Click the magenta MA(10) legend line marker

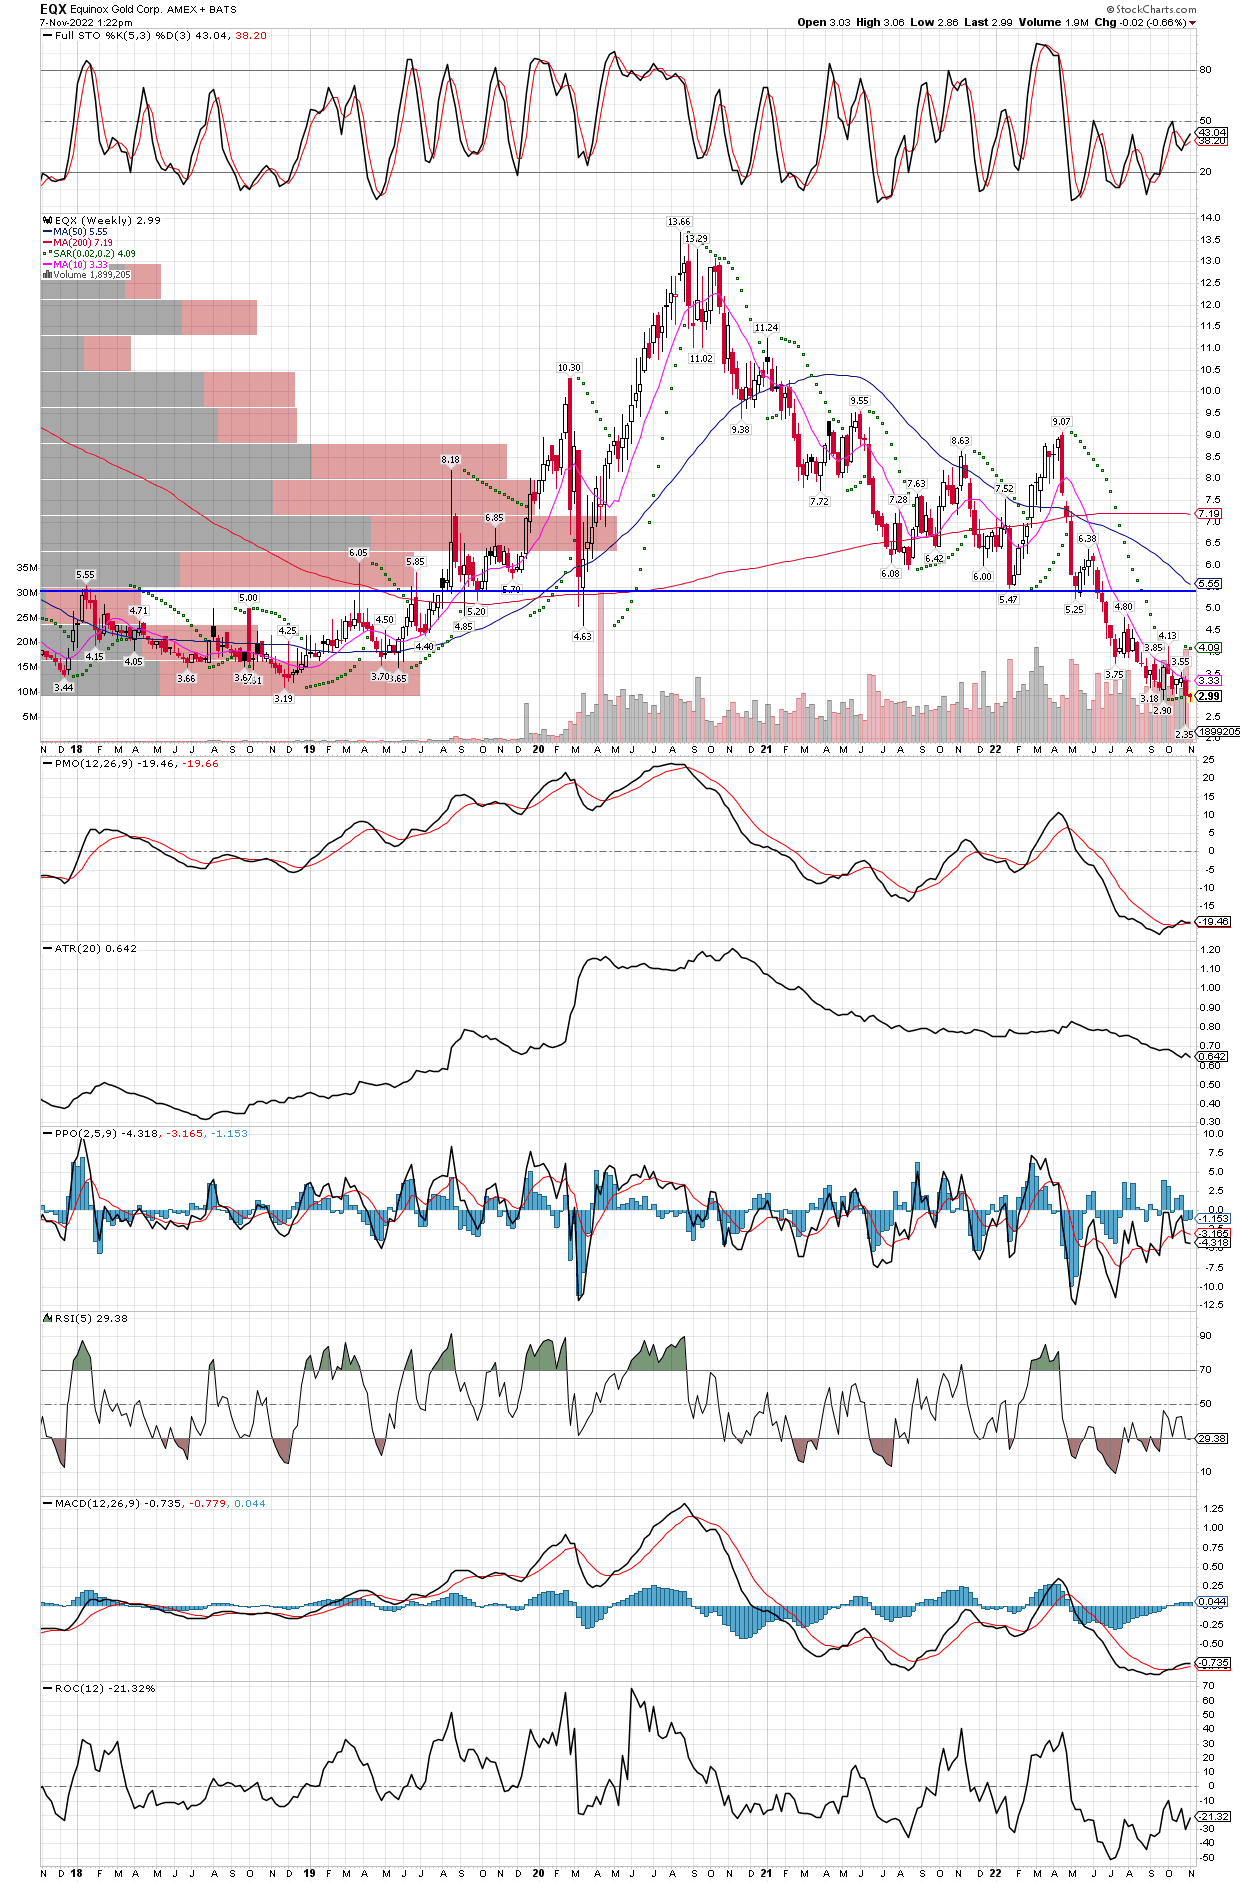point(47,265)
